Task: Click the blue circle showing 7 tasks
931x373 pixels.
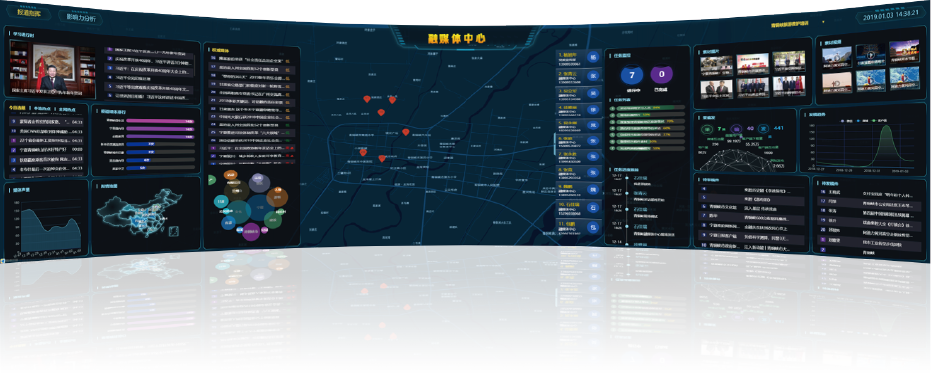Action: [632, 75]
